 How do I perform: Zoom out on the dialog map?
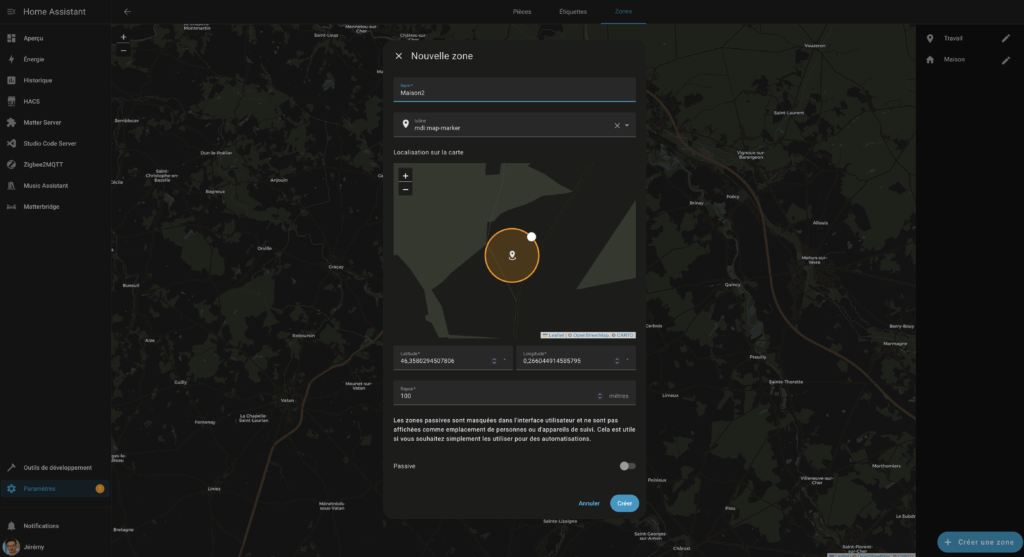405,188
